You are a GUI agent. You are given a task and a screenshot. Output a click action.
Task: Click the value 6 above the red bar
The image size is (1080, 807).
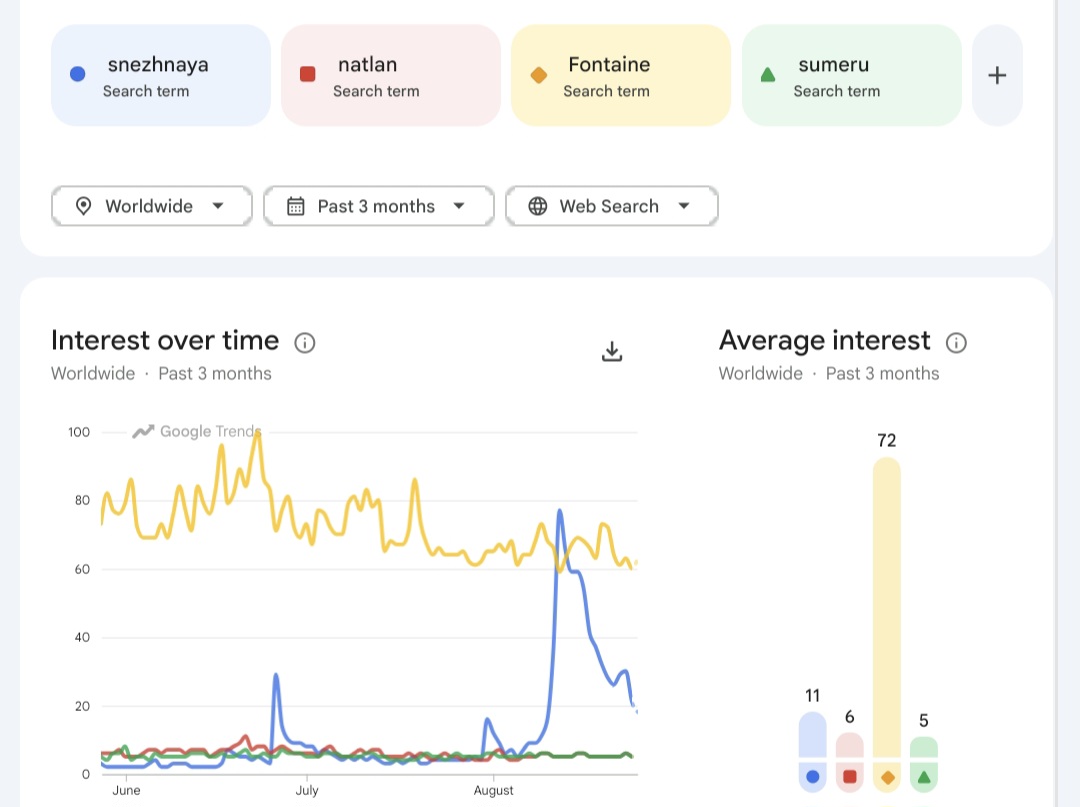coord(850,717)
